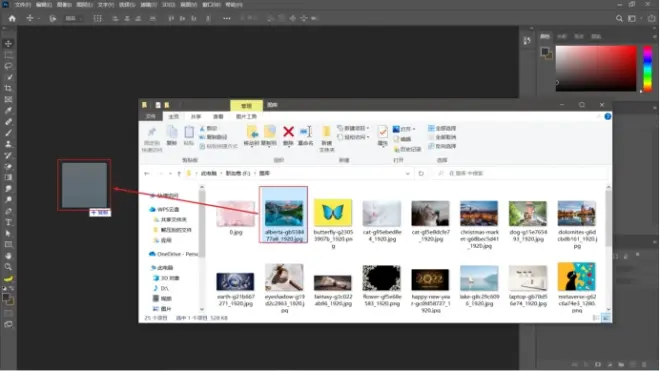The width and height of the screenshot is (660, 371).
Task: Select the Frame tool
Action: point(8,99)
